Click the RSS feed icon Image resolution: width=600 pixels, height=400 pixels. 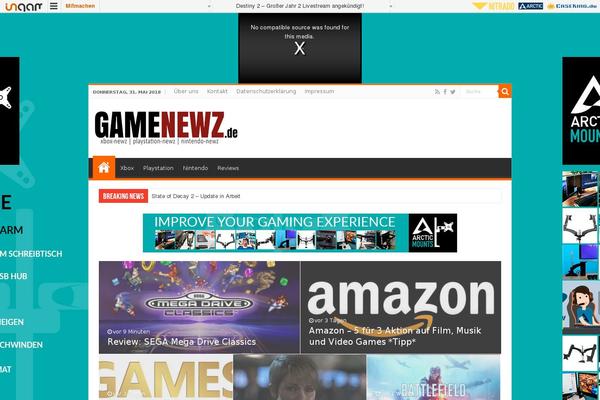coord(437,92)
